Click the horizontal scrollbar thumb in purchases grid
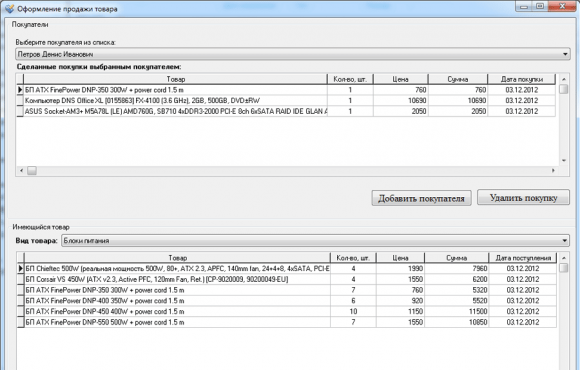The width and height of the screenshot is (580, 370). click(x=32, y=170)
